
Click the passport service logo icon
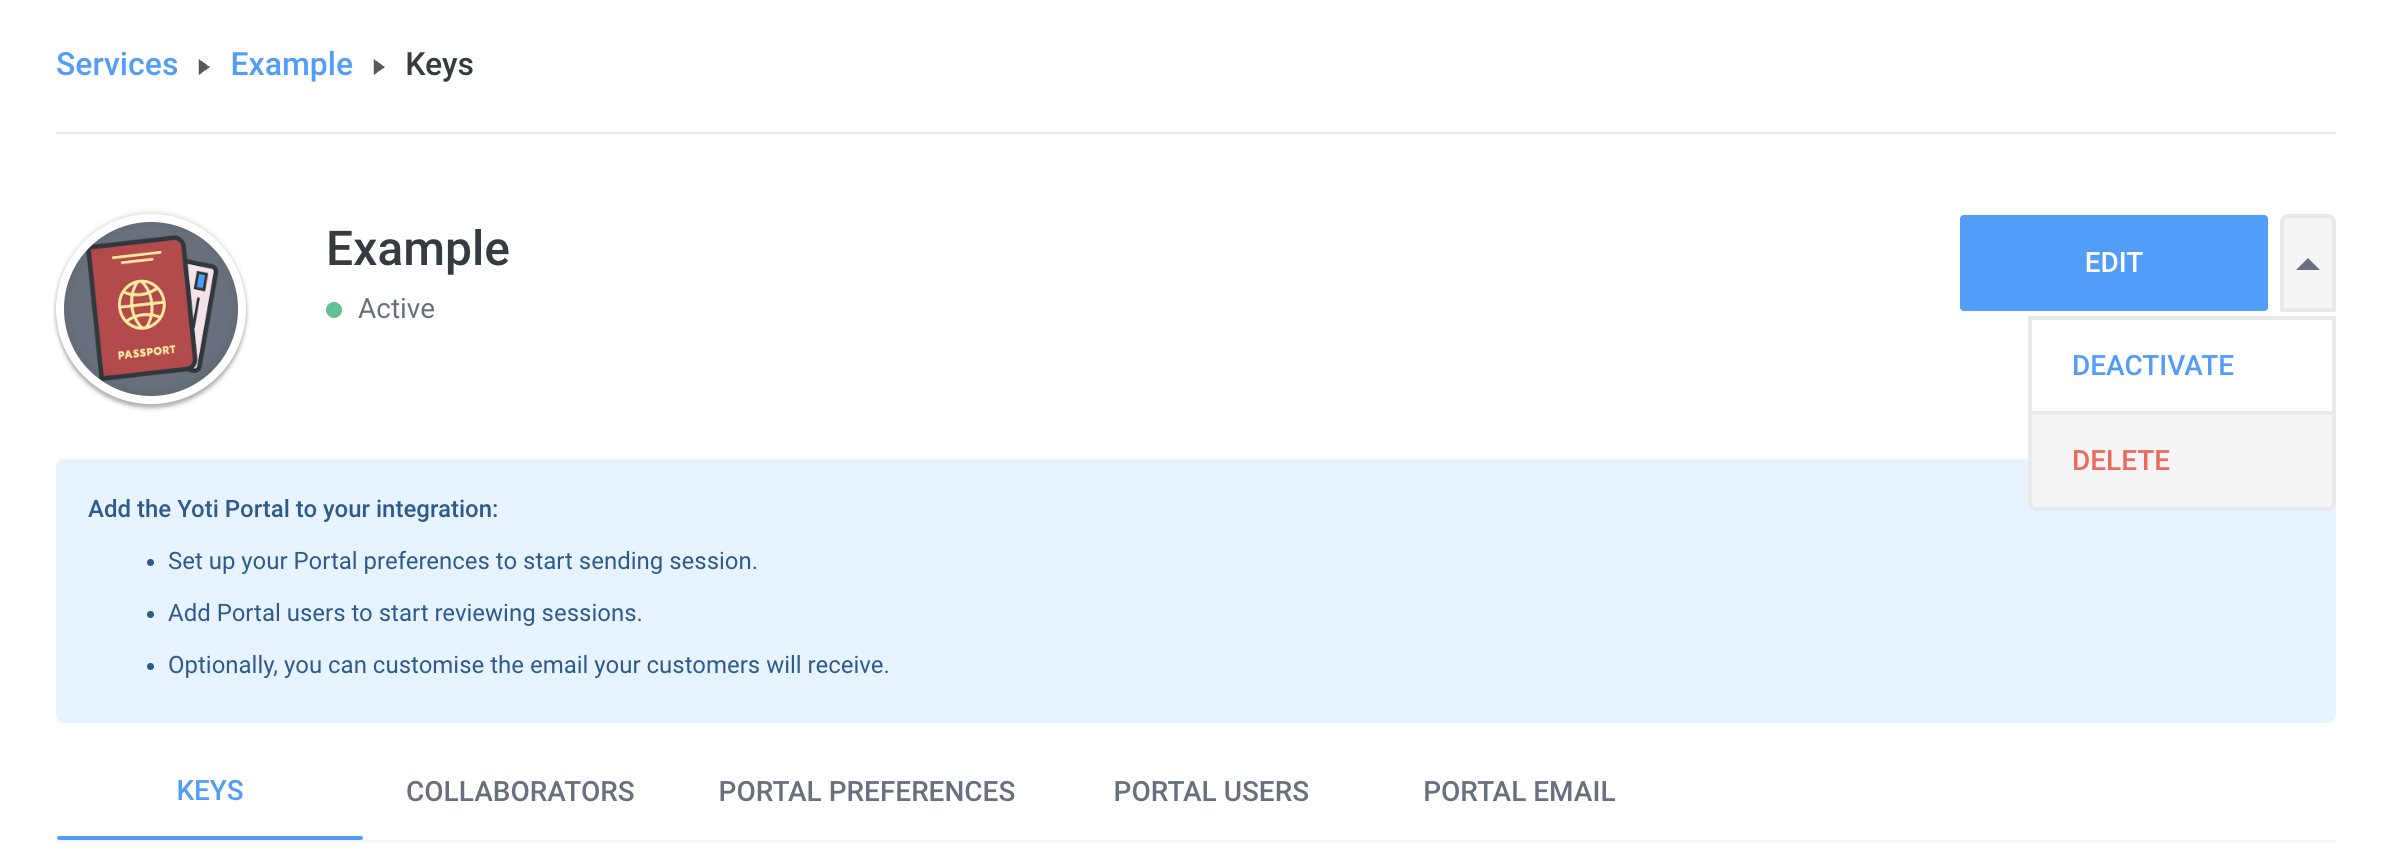pos(151,309)
